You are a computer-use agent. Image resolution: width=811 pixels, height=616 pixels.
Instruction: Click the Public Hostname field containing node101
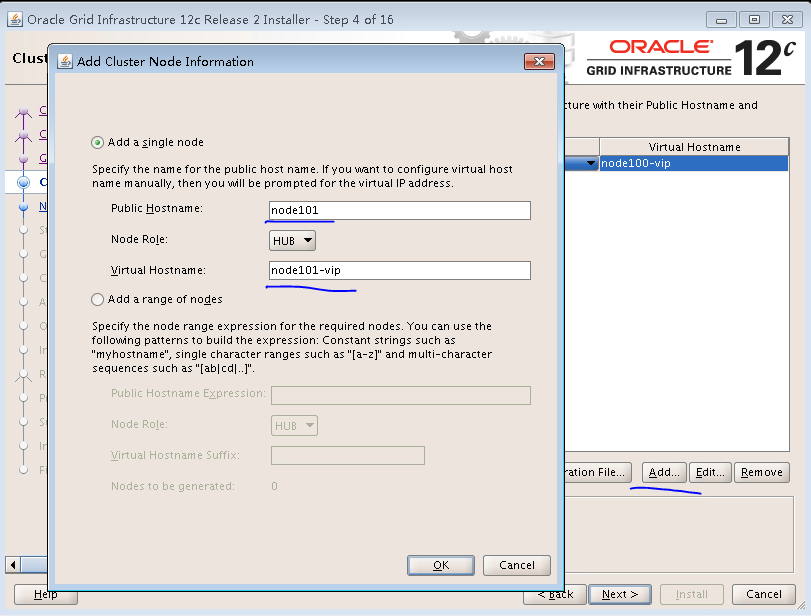click(x=400, y=211)
